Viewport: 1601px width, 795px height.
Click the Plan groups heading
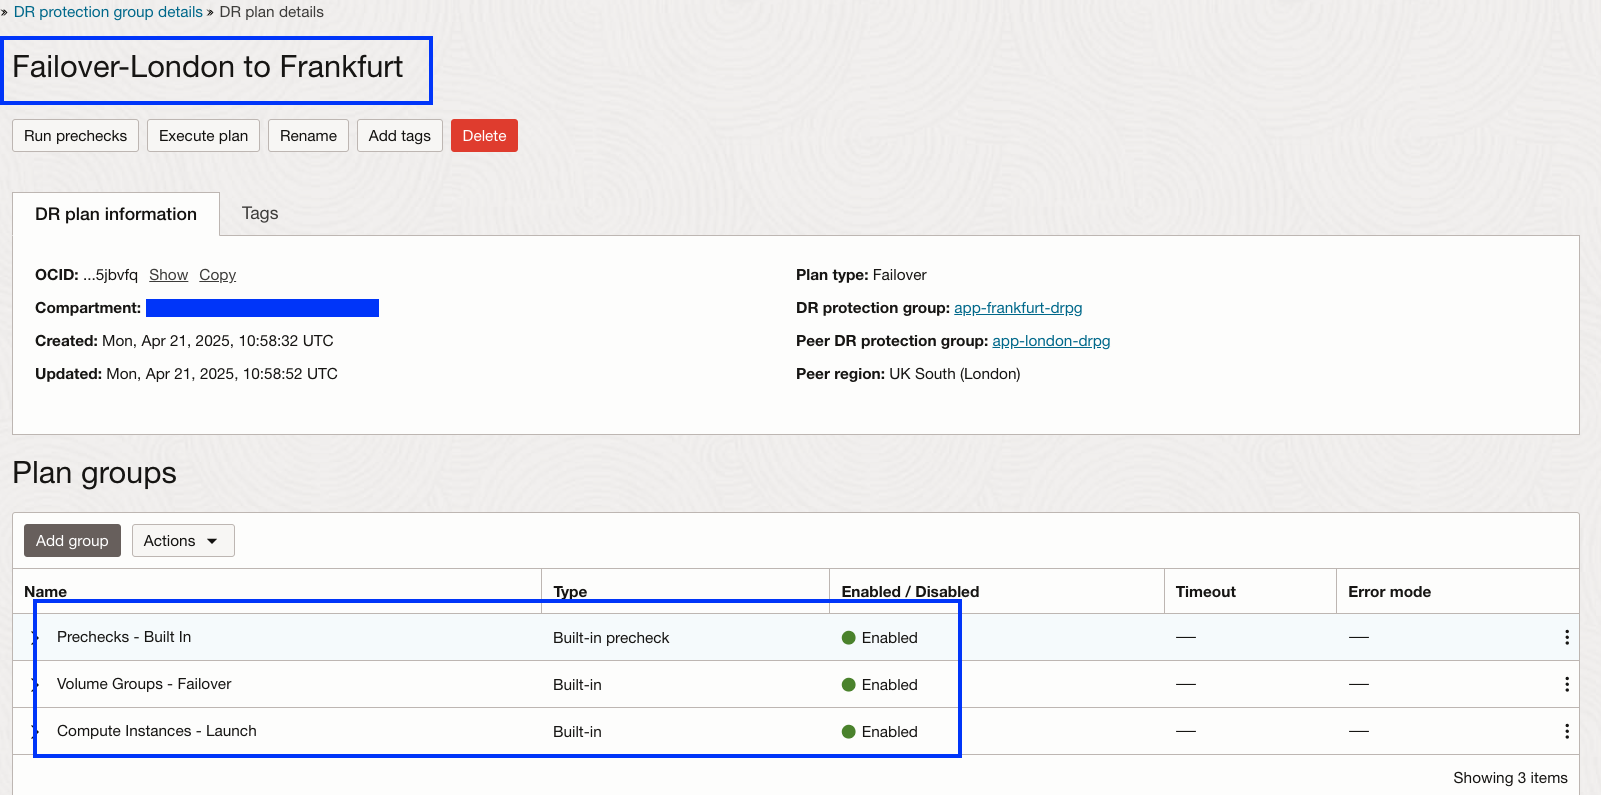point(94,473)
